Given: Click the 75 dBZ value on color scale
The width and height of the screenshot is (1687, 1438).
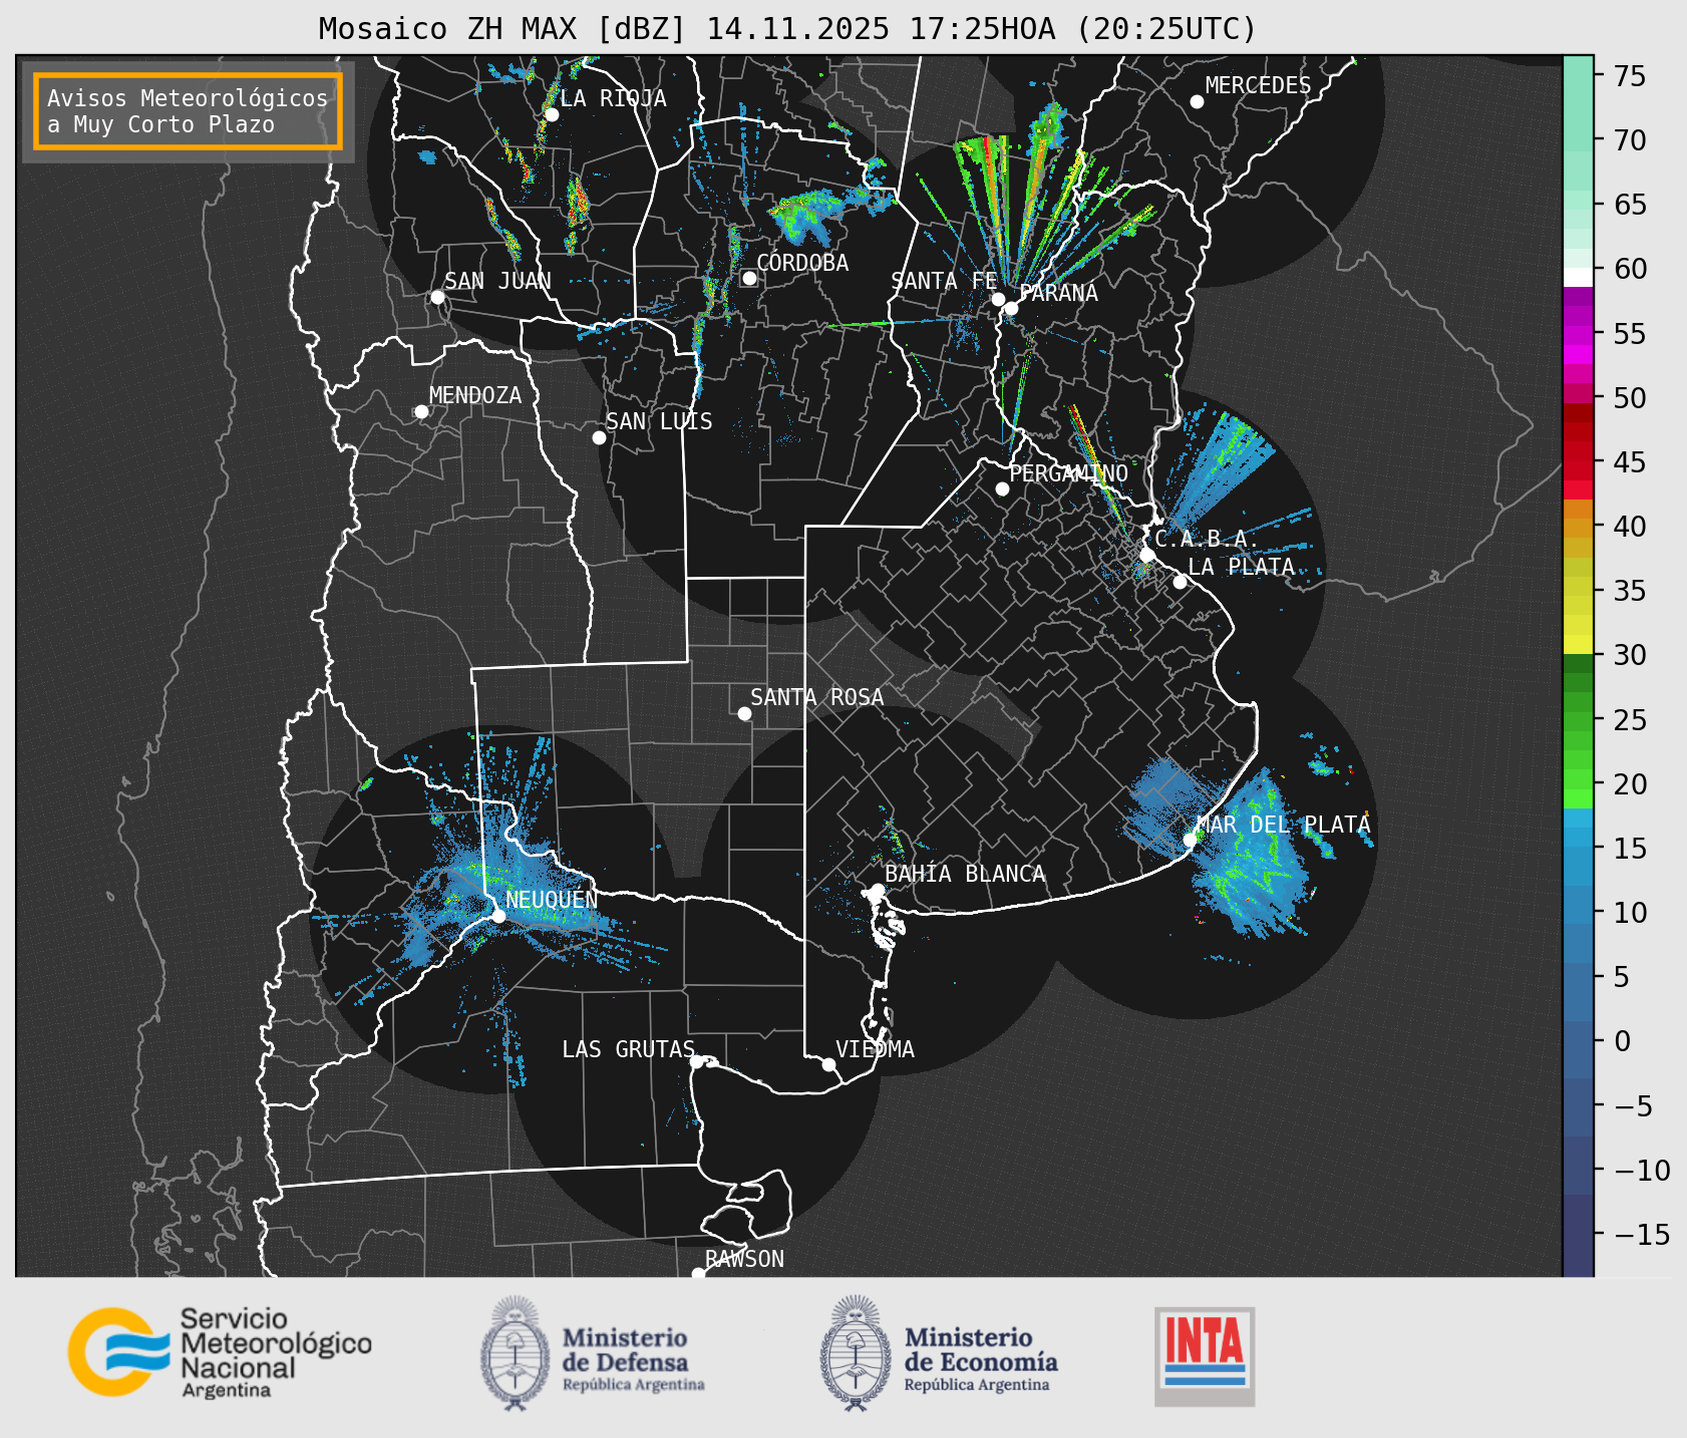Looking at the screenshot, I should [x=1629, y=76].
